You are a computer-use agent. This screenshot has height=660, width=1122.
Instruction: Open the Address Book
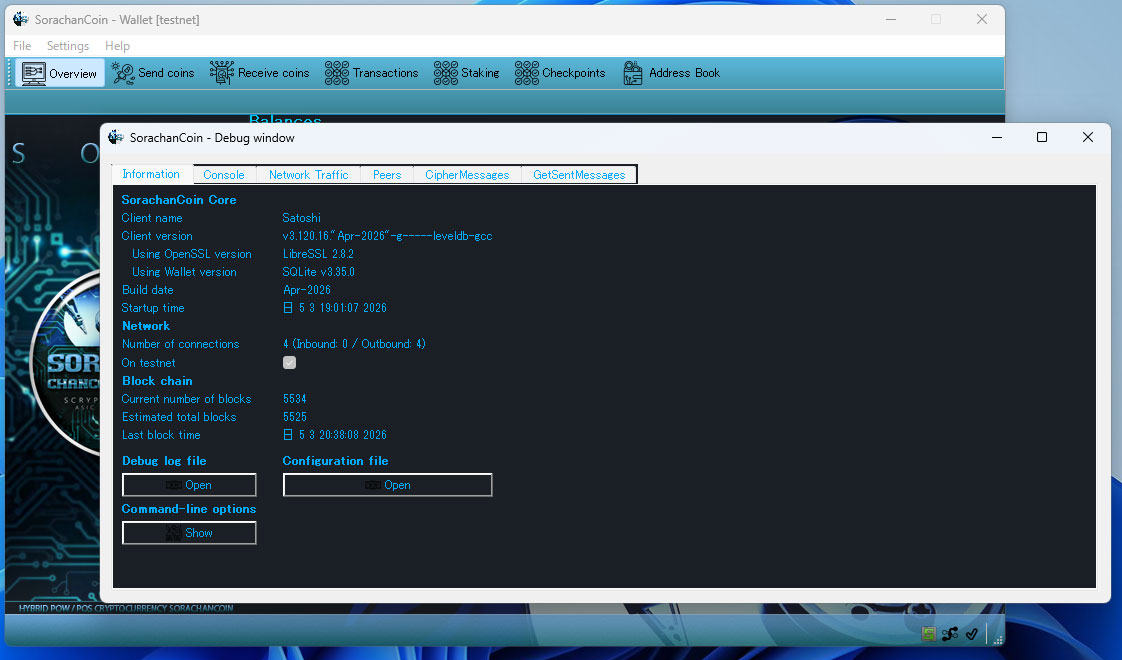click(x=671, y=73)
